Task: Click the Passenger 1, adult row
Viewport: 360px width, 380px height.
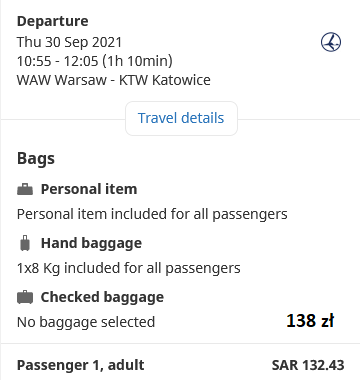Action: click(x=180, y=365)
